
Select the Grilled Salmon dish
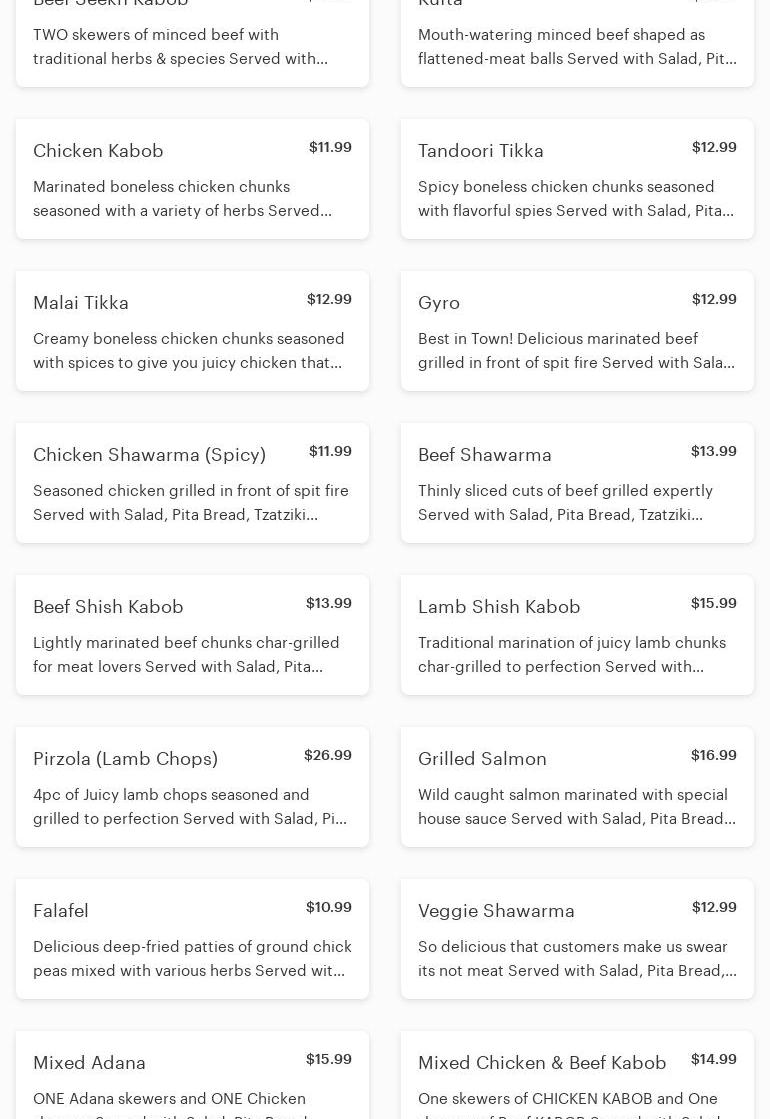tap(482, 759)
